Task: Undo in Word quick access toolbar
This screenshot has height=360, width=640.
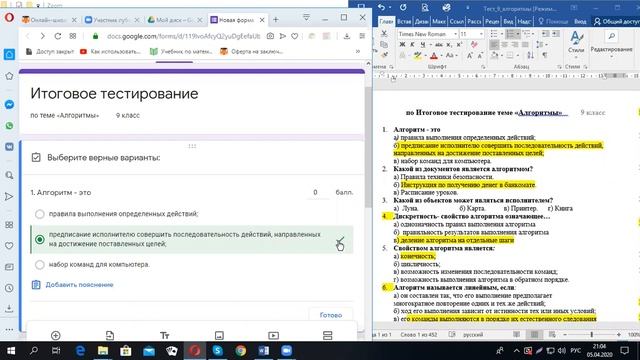Action: pyautogui.click(x=381, y=7)
